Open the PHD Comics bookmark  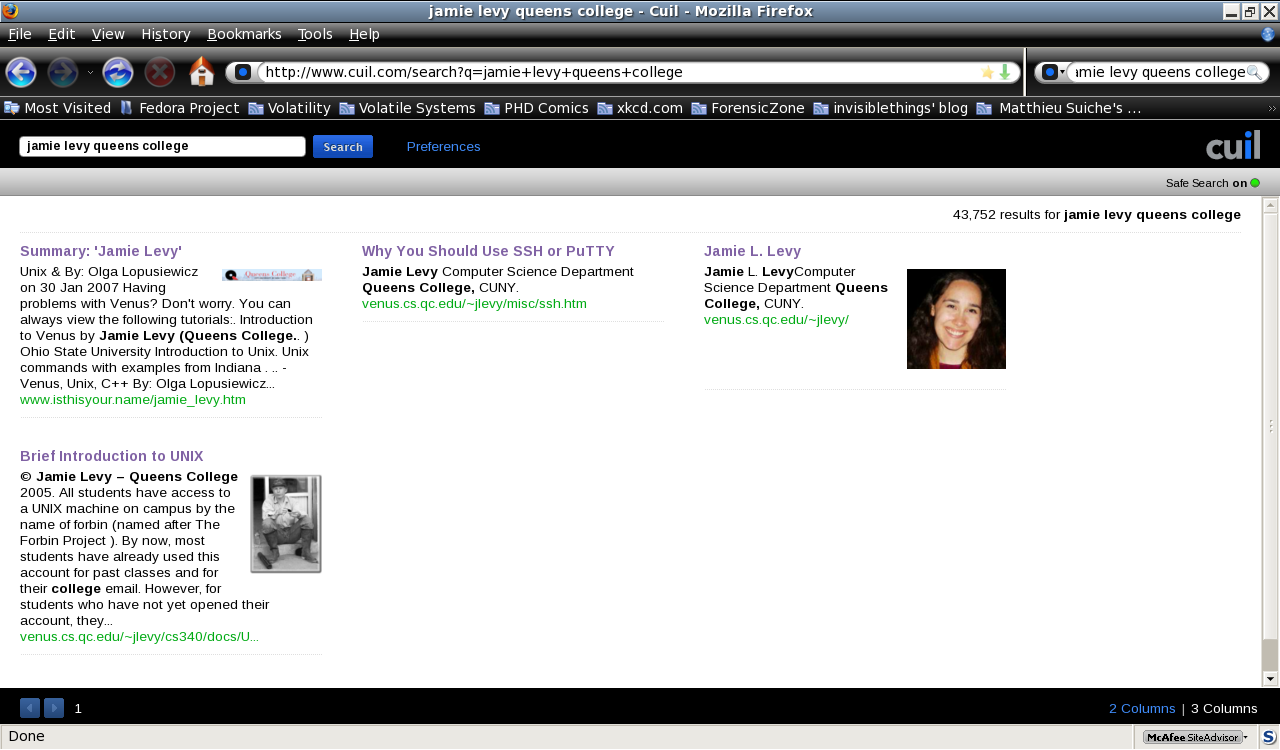pos(536,108)
